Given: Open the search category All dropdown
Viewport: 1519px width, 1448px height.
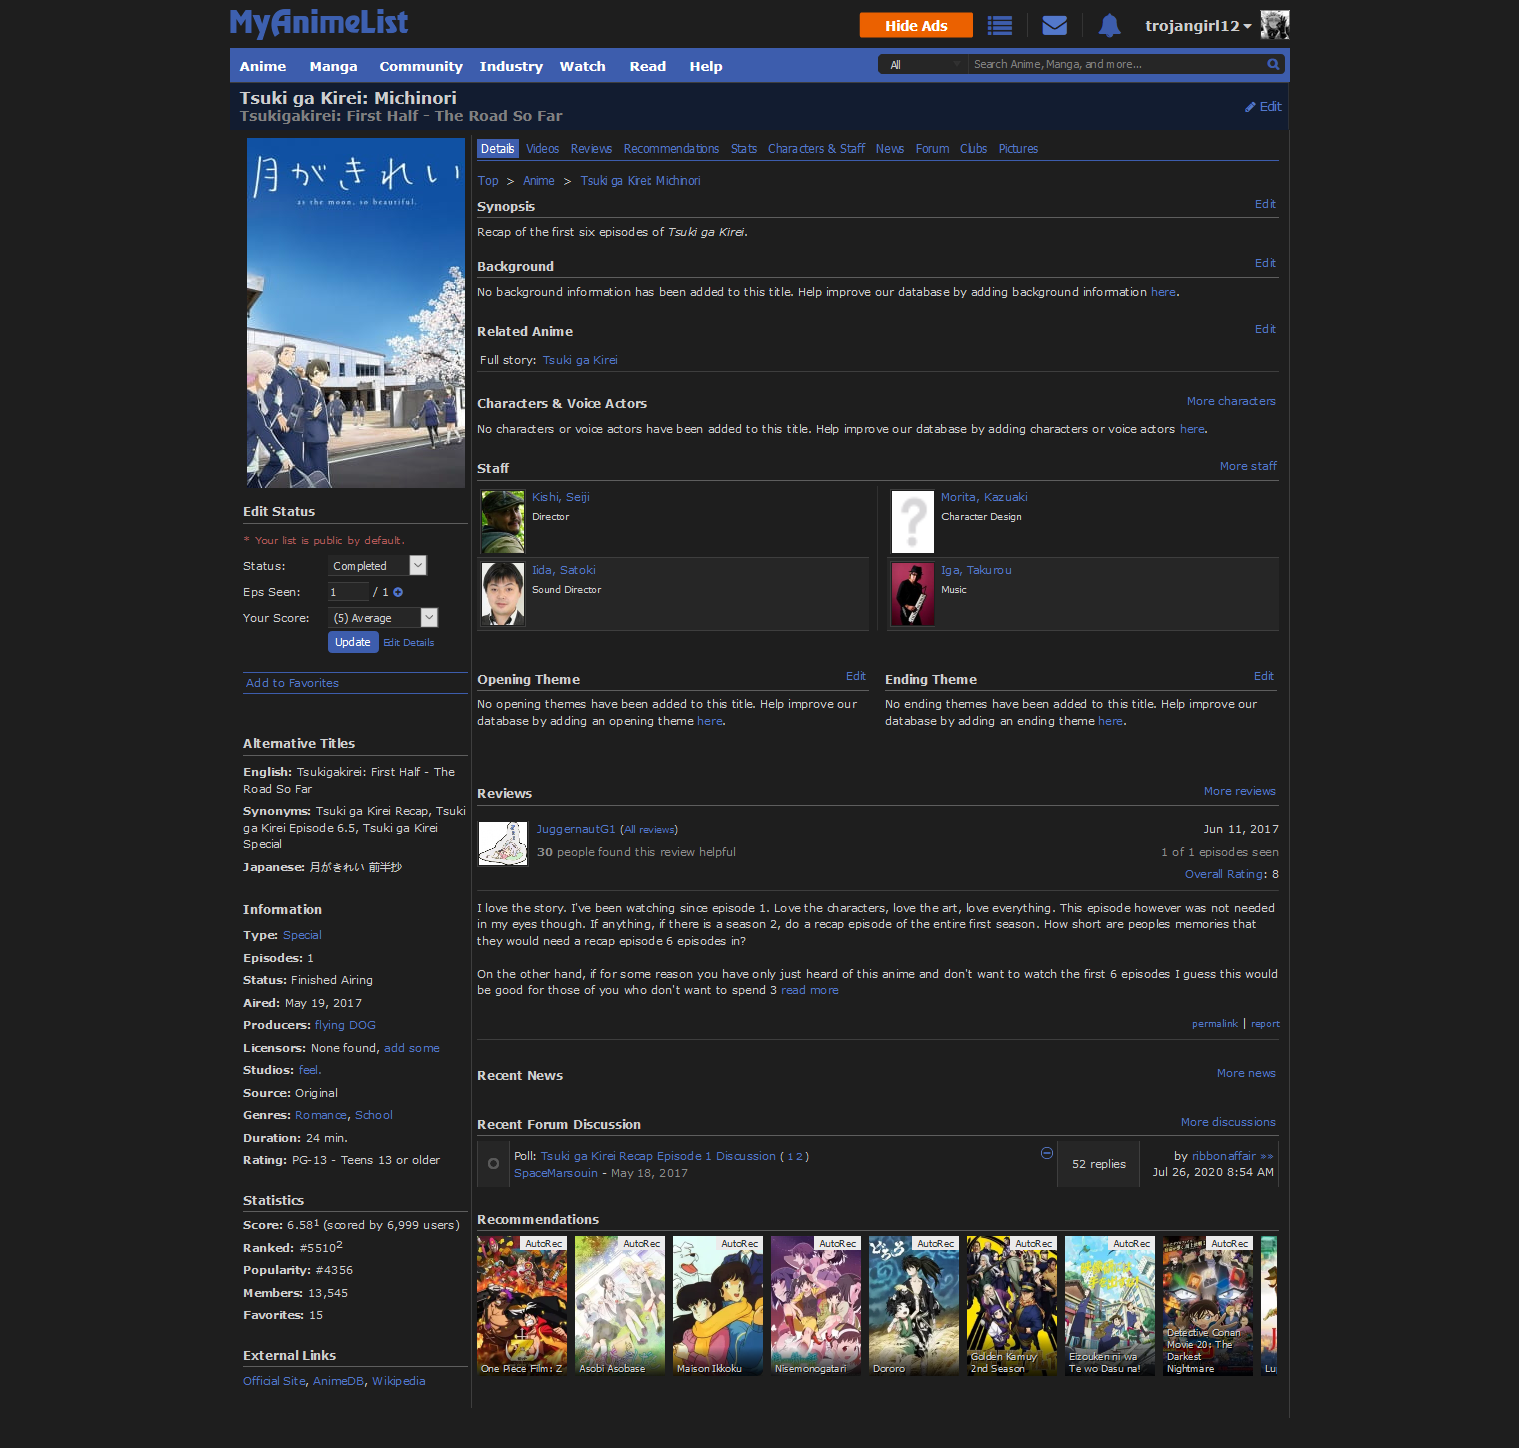Looking at the screenshot, I should pos(923,64).
